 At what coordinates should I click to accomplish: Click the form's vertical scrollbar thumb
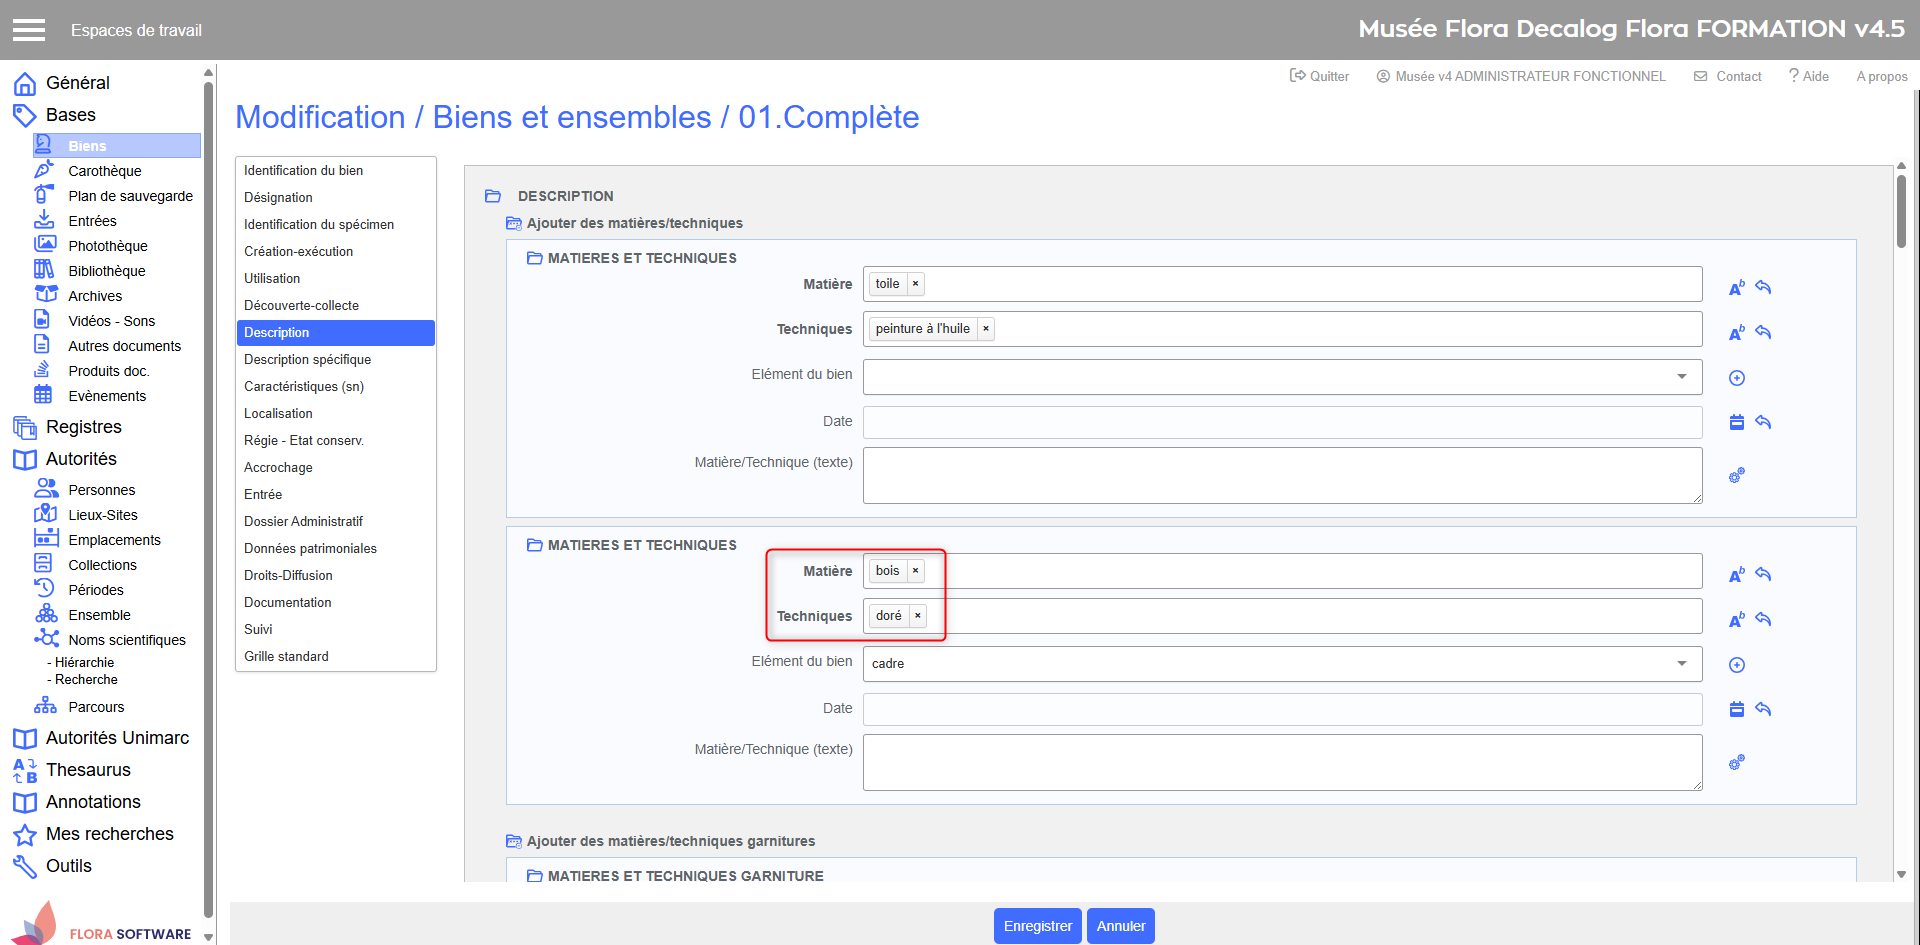click(x=1901, y=211)
